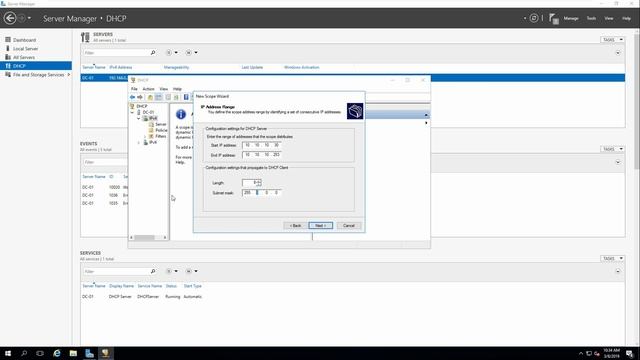The height and width of the screenshot is (360, 640).
Task: Sort Services by Display Name column
Action: click(x=121, y=286)
